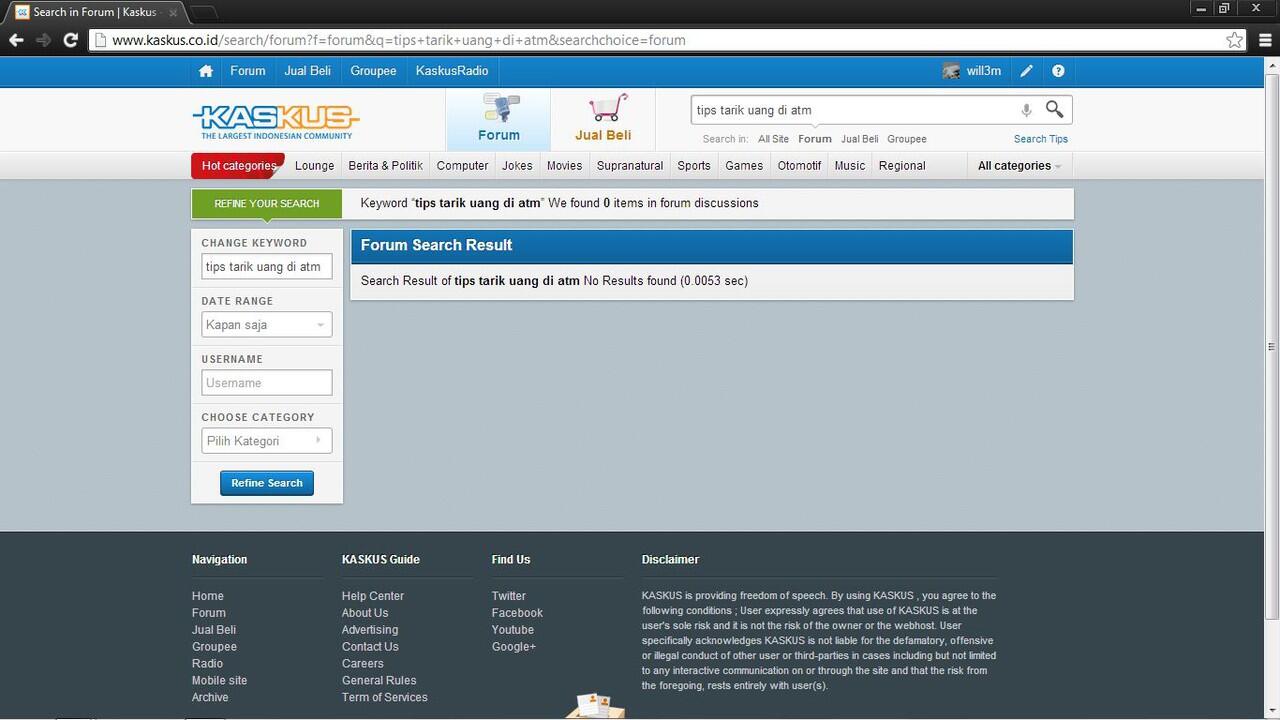Open the General Rules footer link

379,681
